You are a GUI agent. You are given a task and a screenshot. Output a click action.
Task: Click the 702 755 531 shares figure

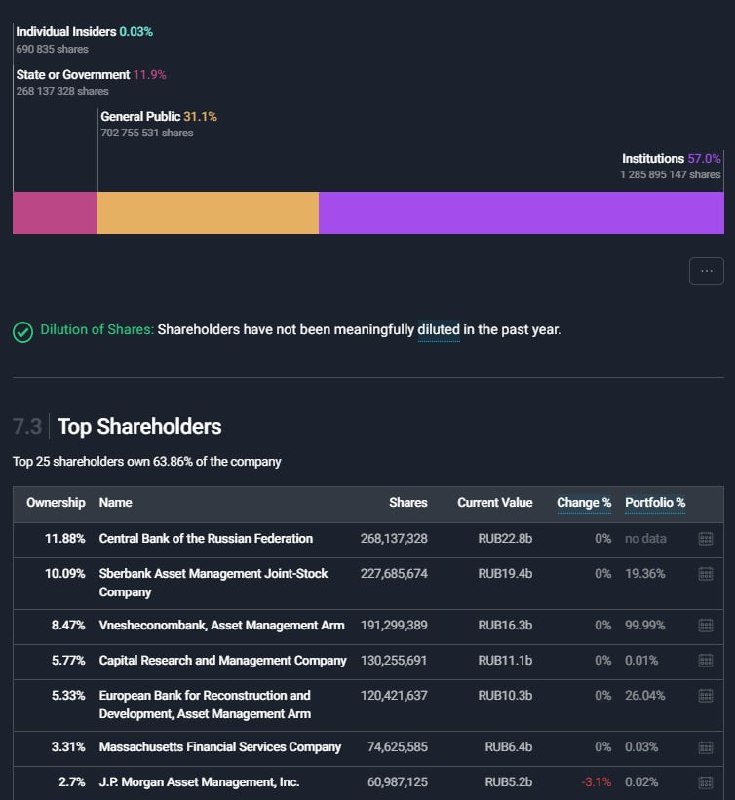coord(147,133)
